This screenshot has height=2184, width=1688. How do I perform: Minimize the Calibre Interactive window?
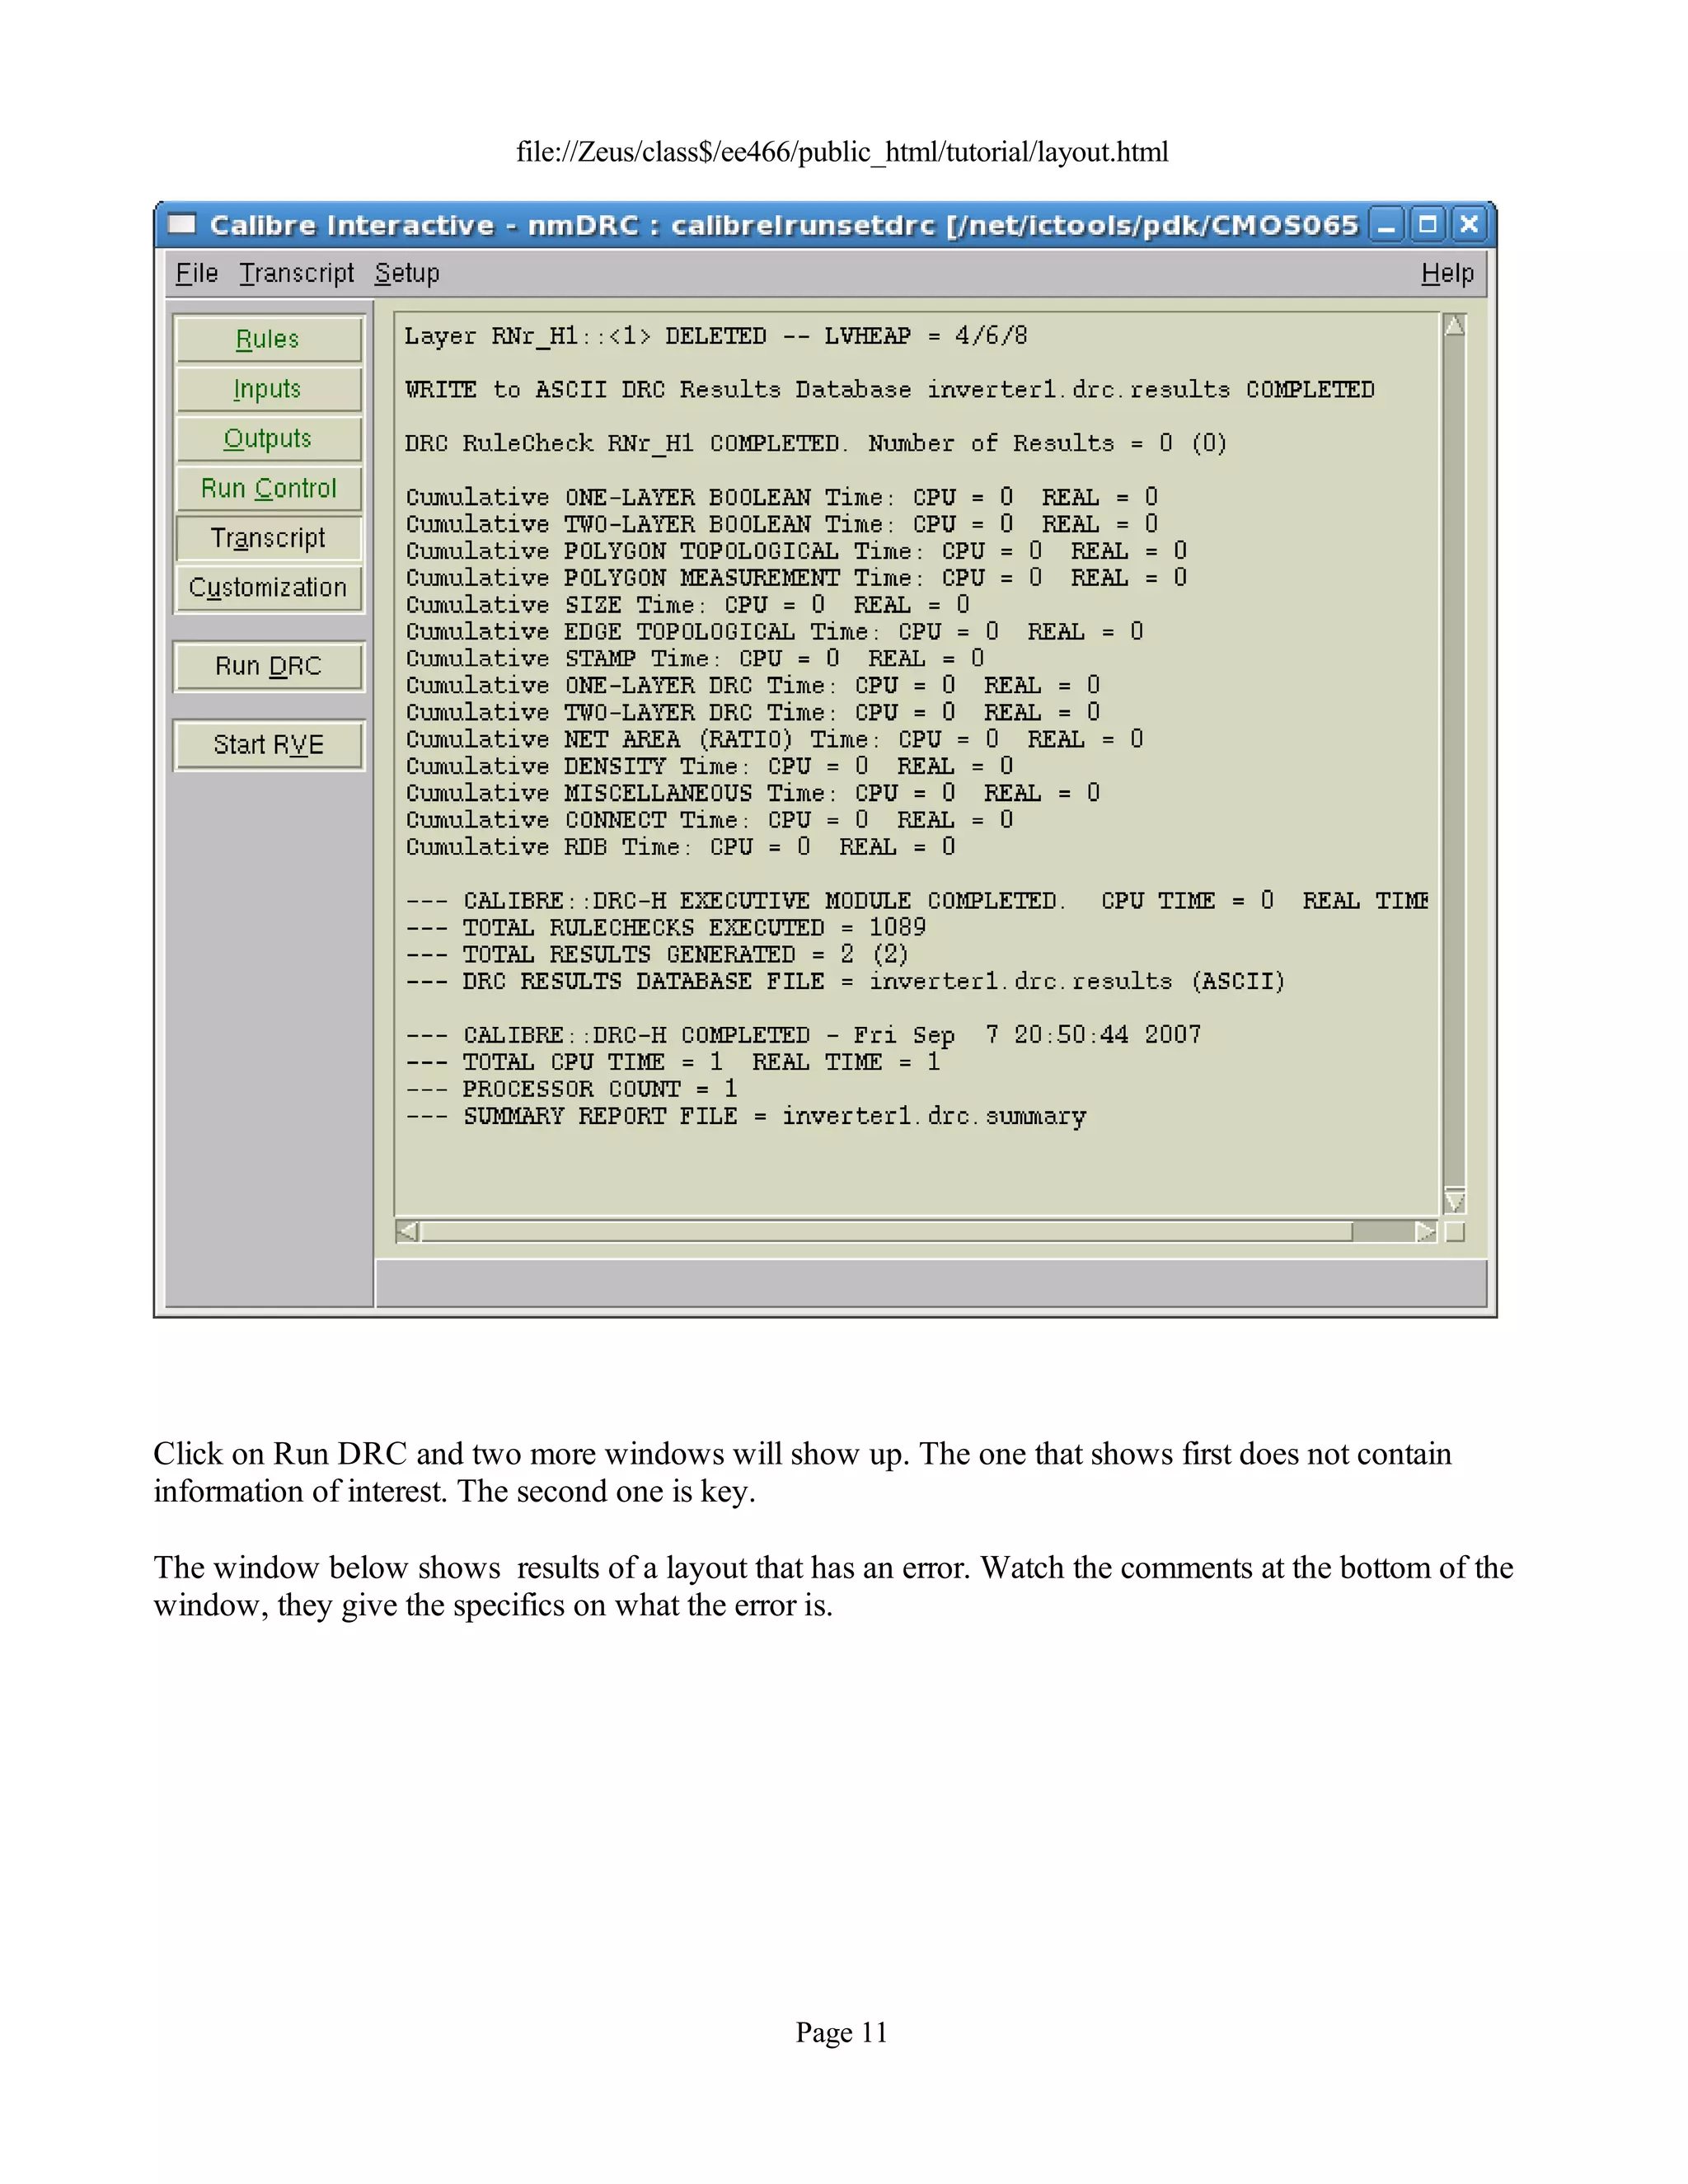pyautogui.click(x=1386, y=225)
